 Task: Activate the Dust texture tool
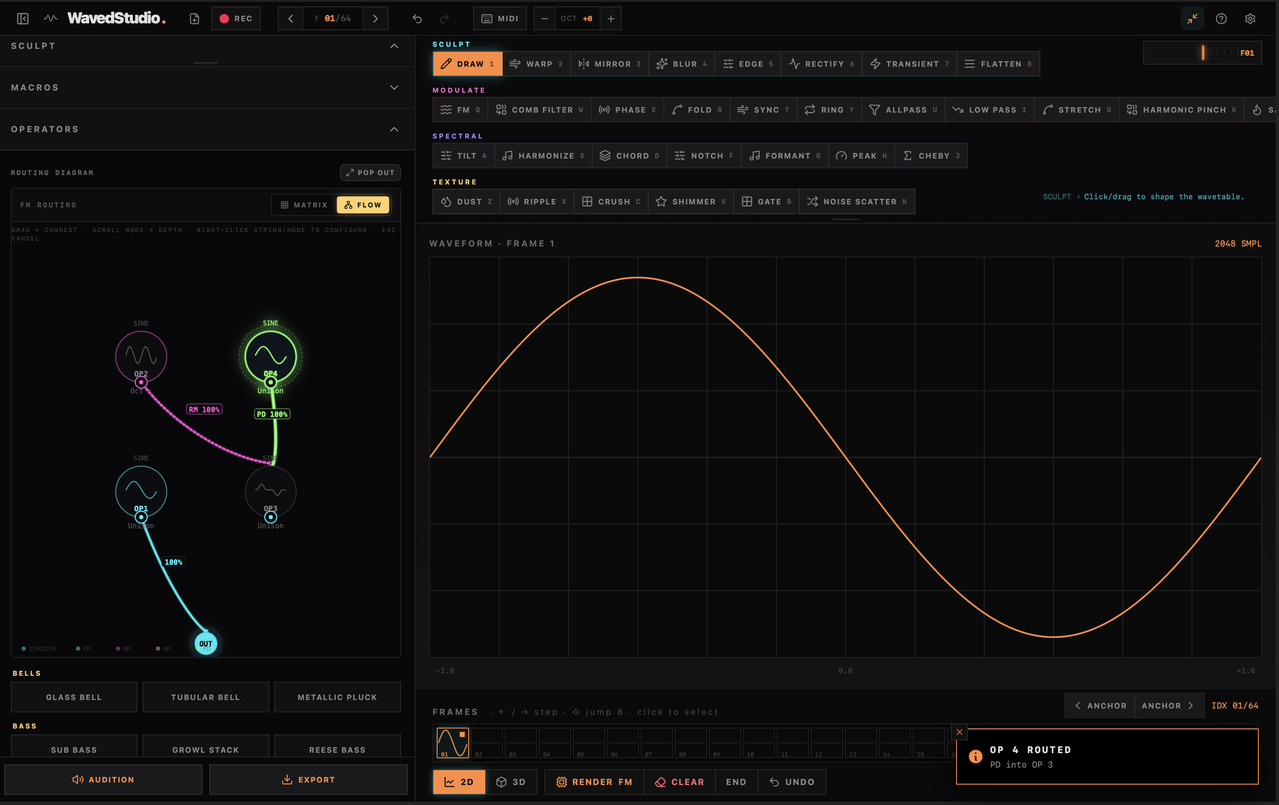click(x=466, y=202)
